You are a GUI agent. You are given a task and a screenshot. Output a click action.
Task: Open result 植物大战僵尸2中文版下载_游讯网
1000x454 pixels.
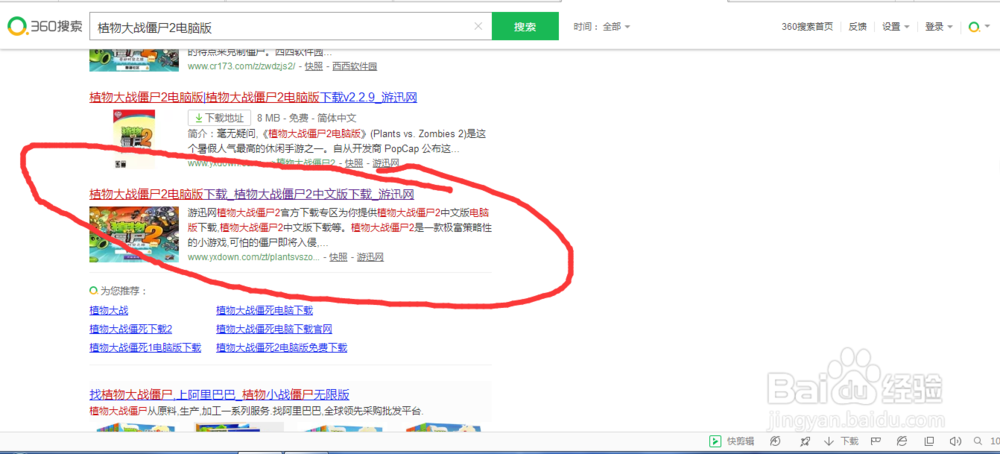tap(252, 193)
